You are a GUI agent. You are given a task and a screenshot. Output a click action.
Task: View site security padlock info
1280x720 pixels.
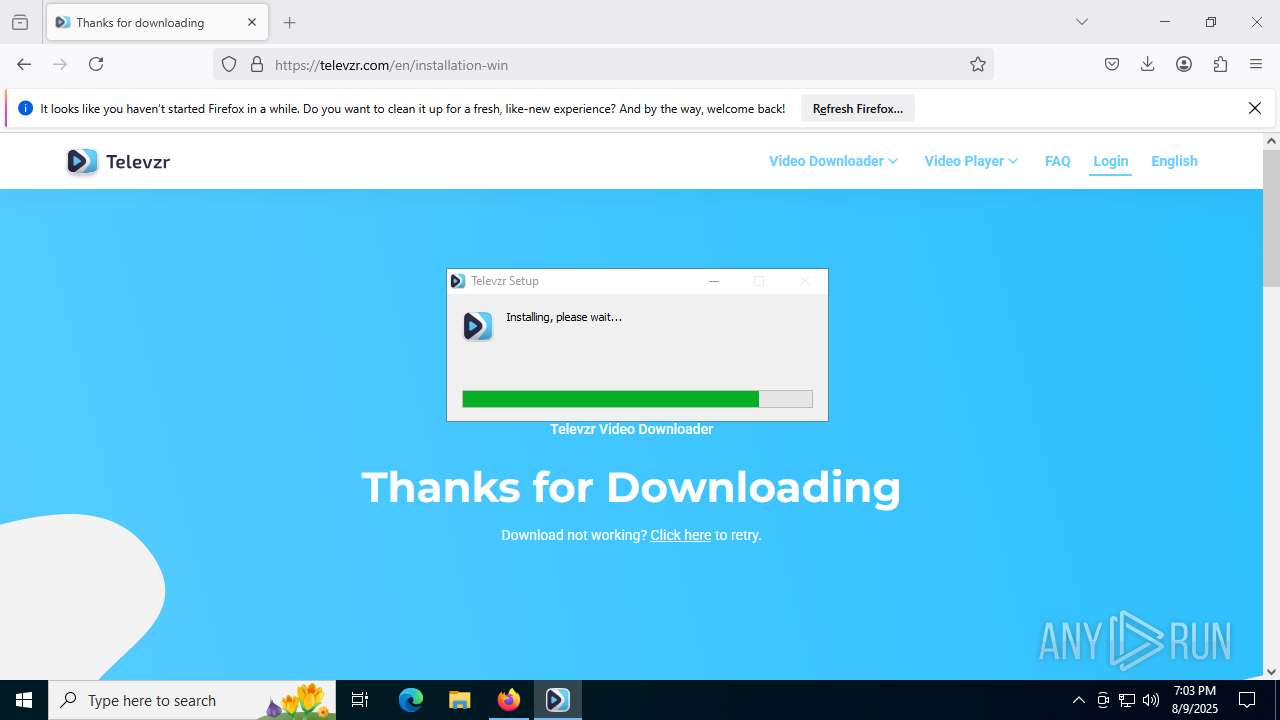tap(257, 64)
